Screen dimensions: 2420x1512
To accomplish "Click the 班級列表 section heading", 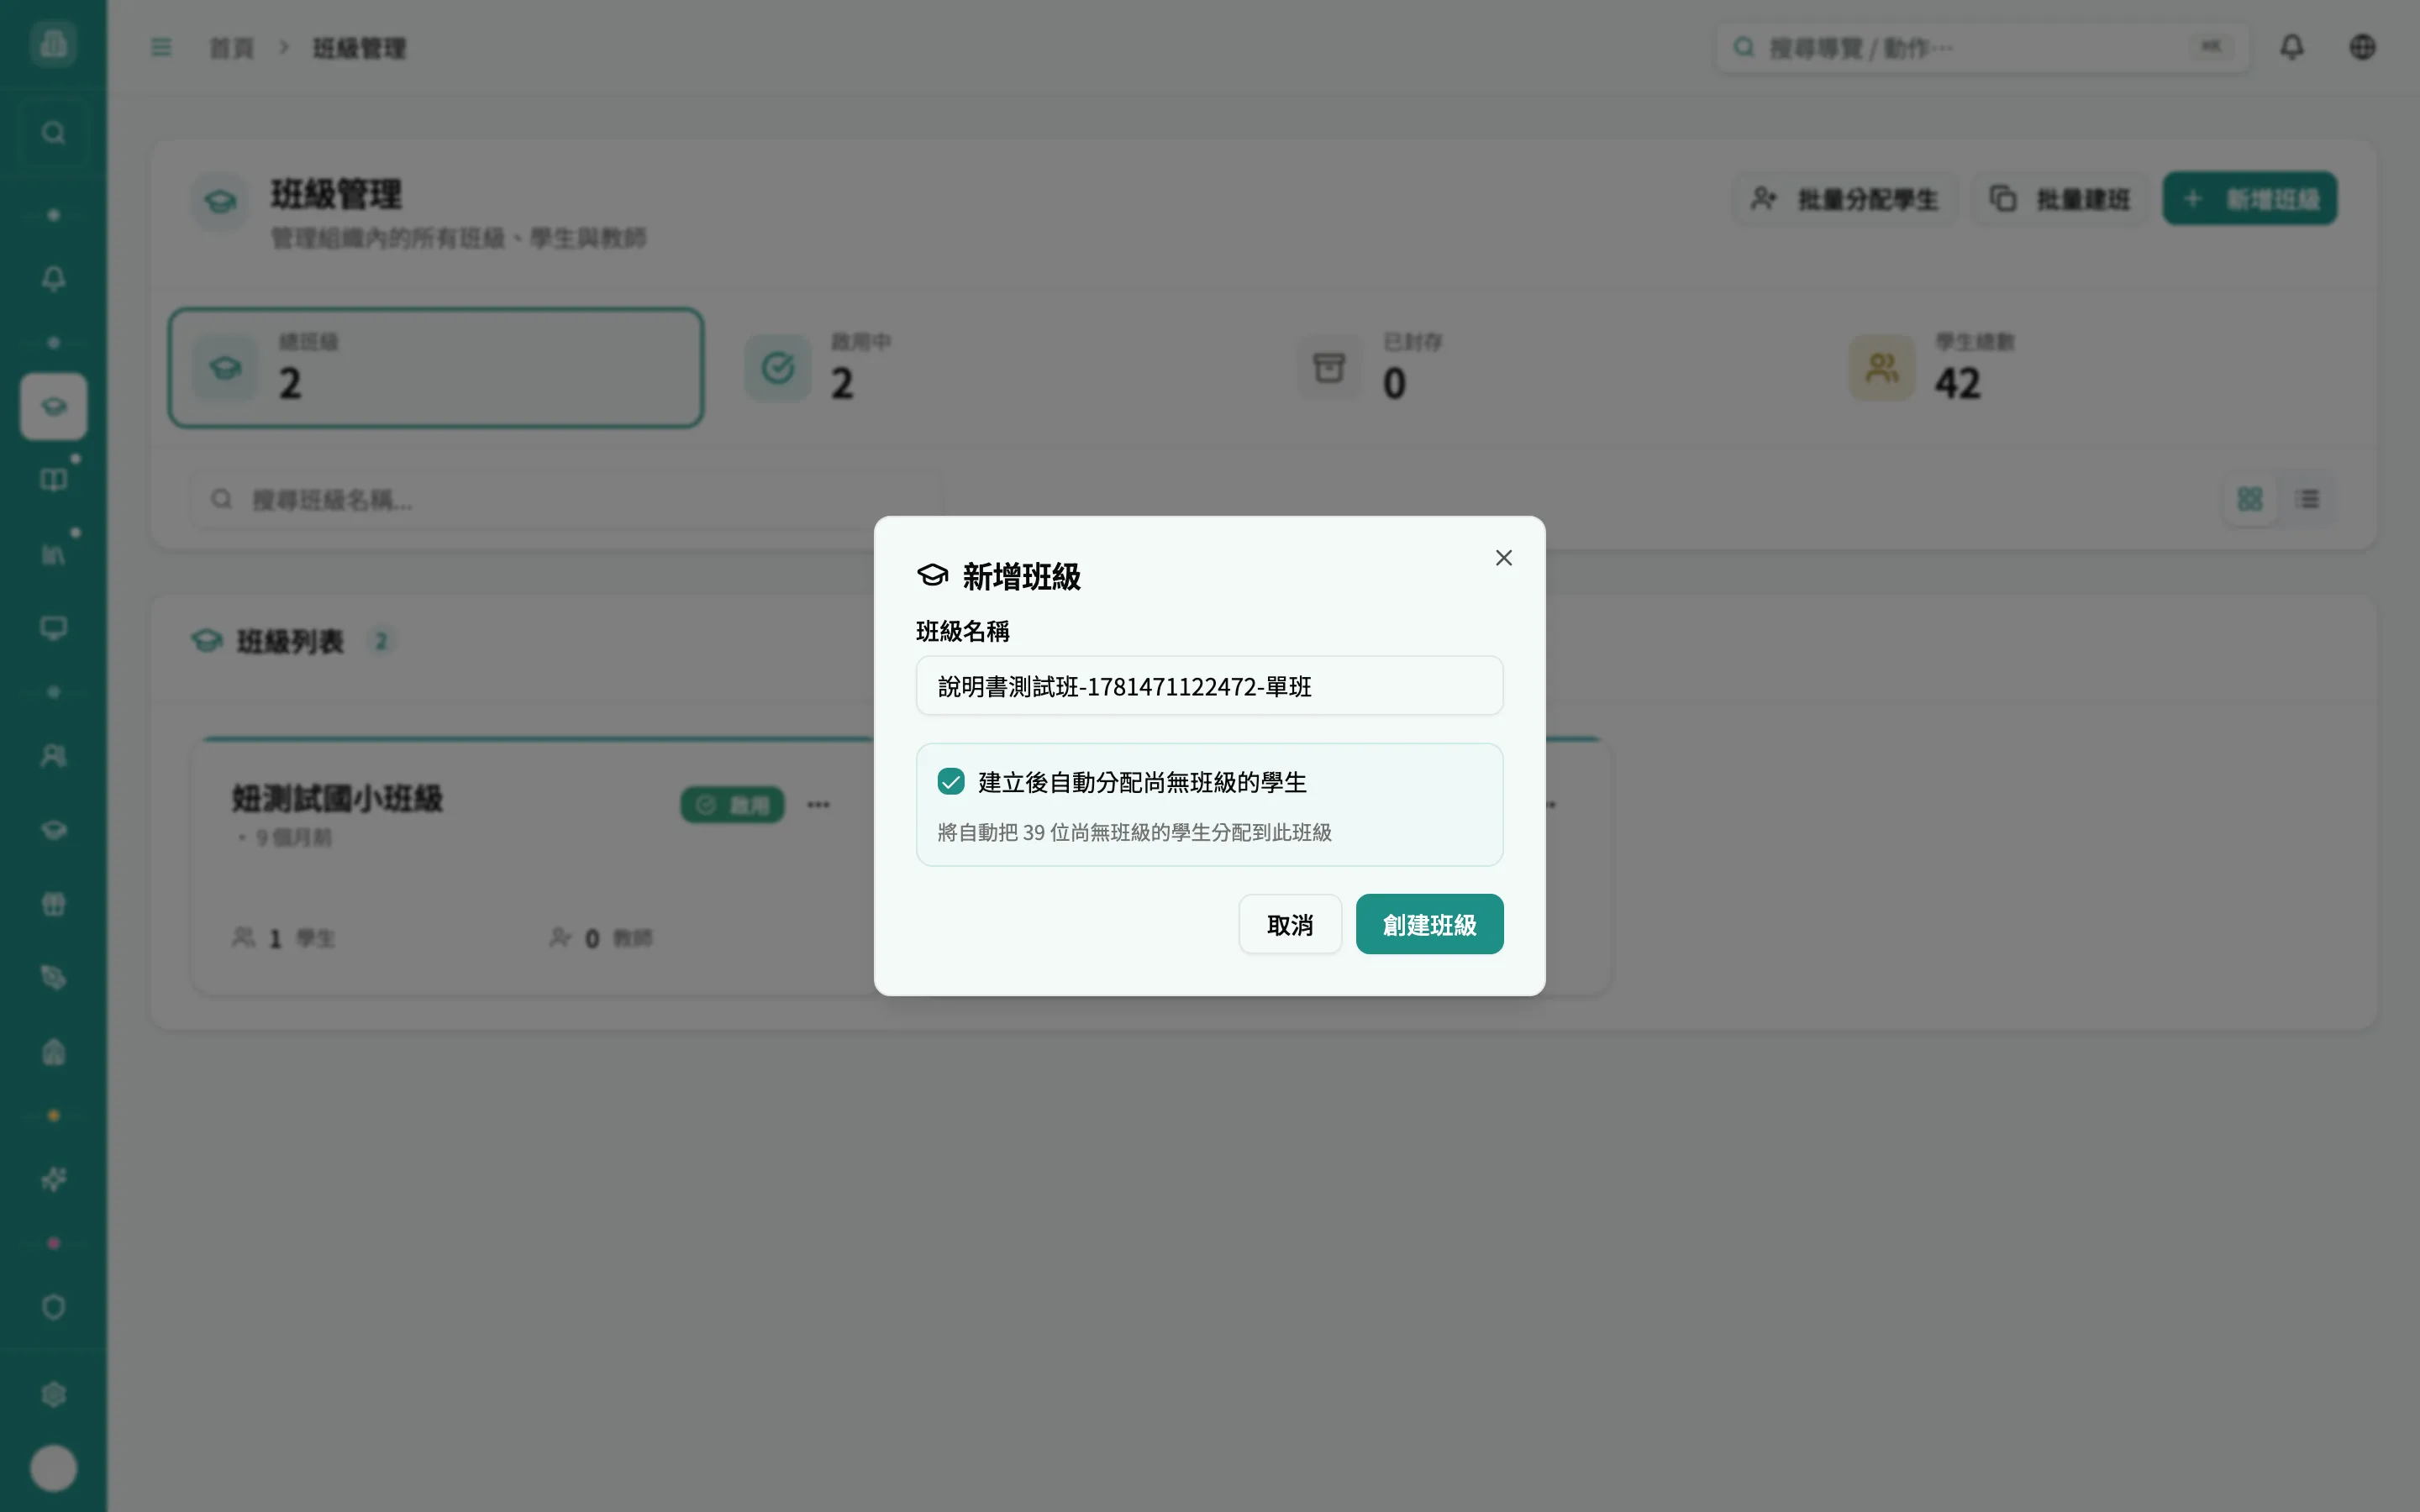I will pyautogui.click(x=289, y=641).
